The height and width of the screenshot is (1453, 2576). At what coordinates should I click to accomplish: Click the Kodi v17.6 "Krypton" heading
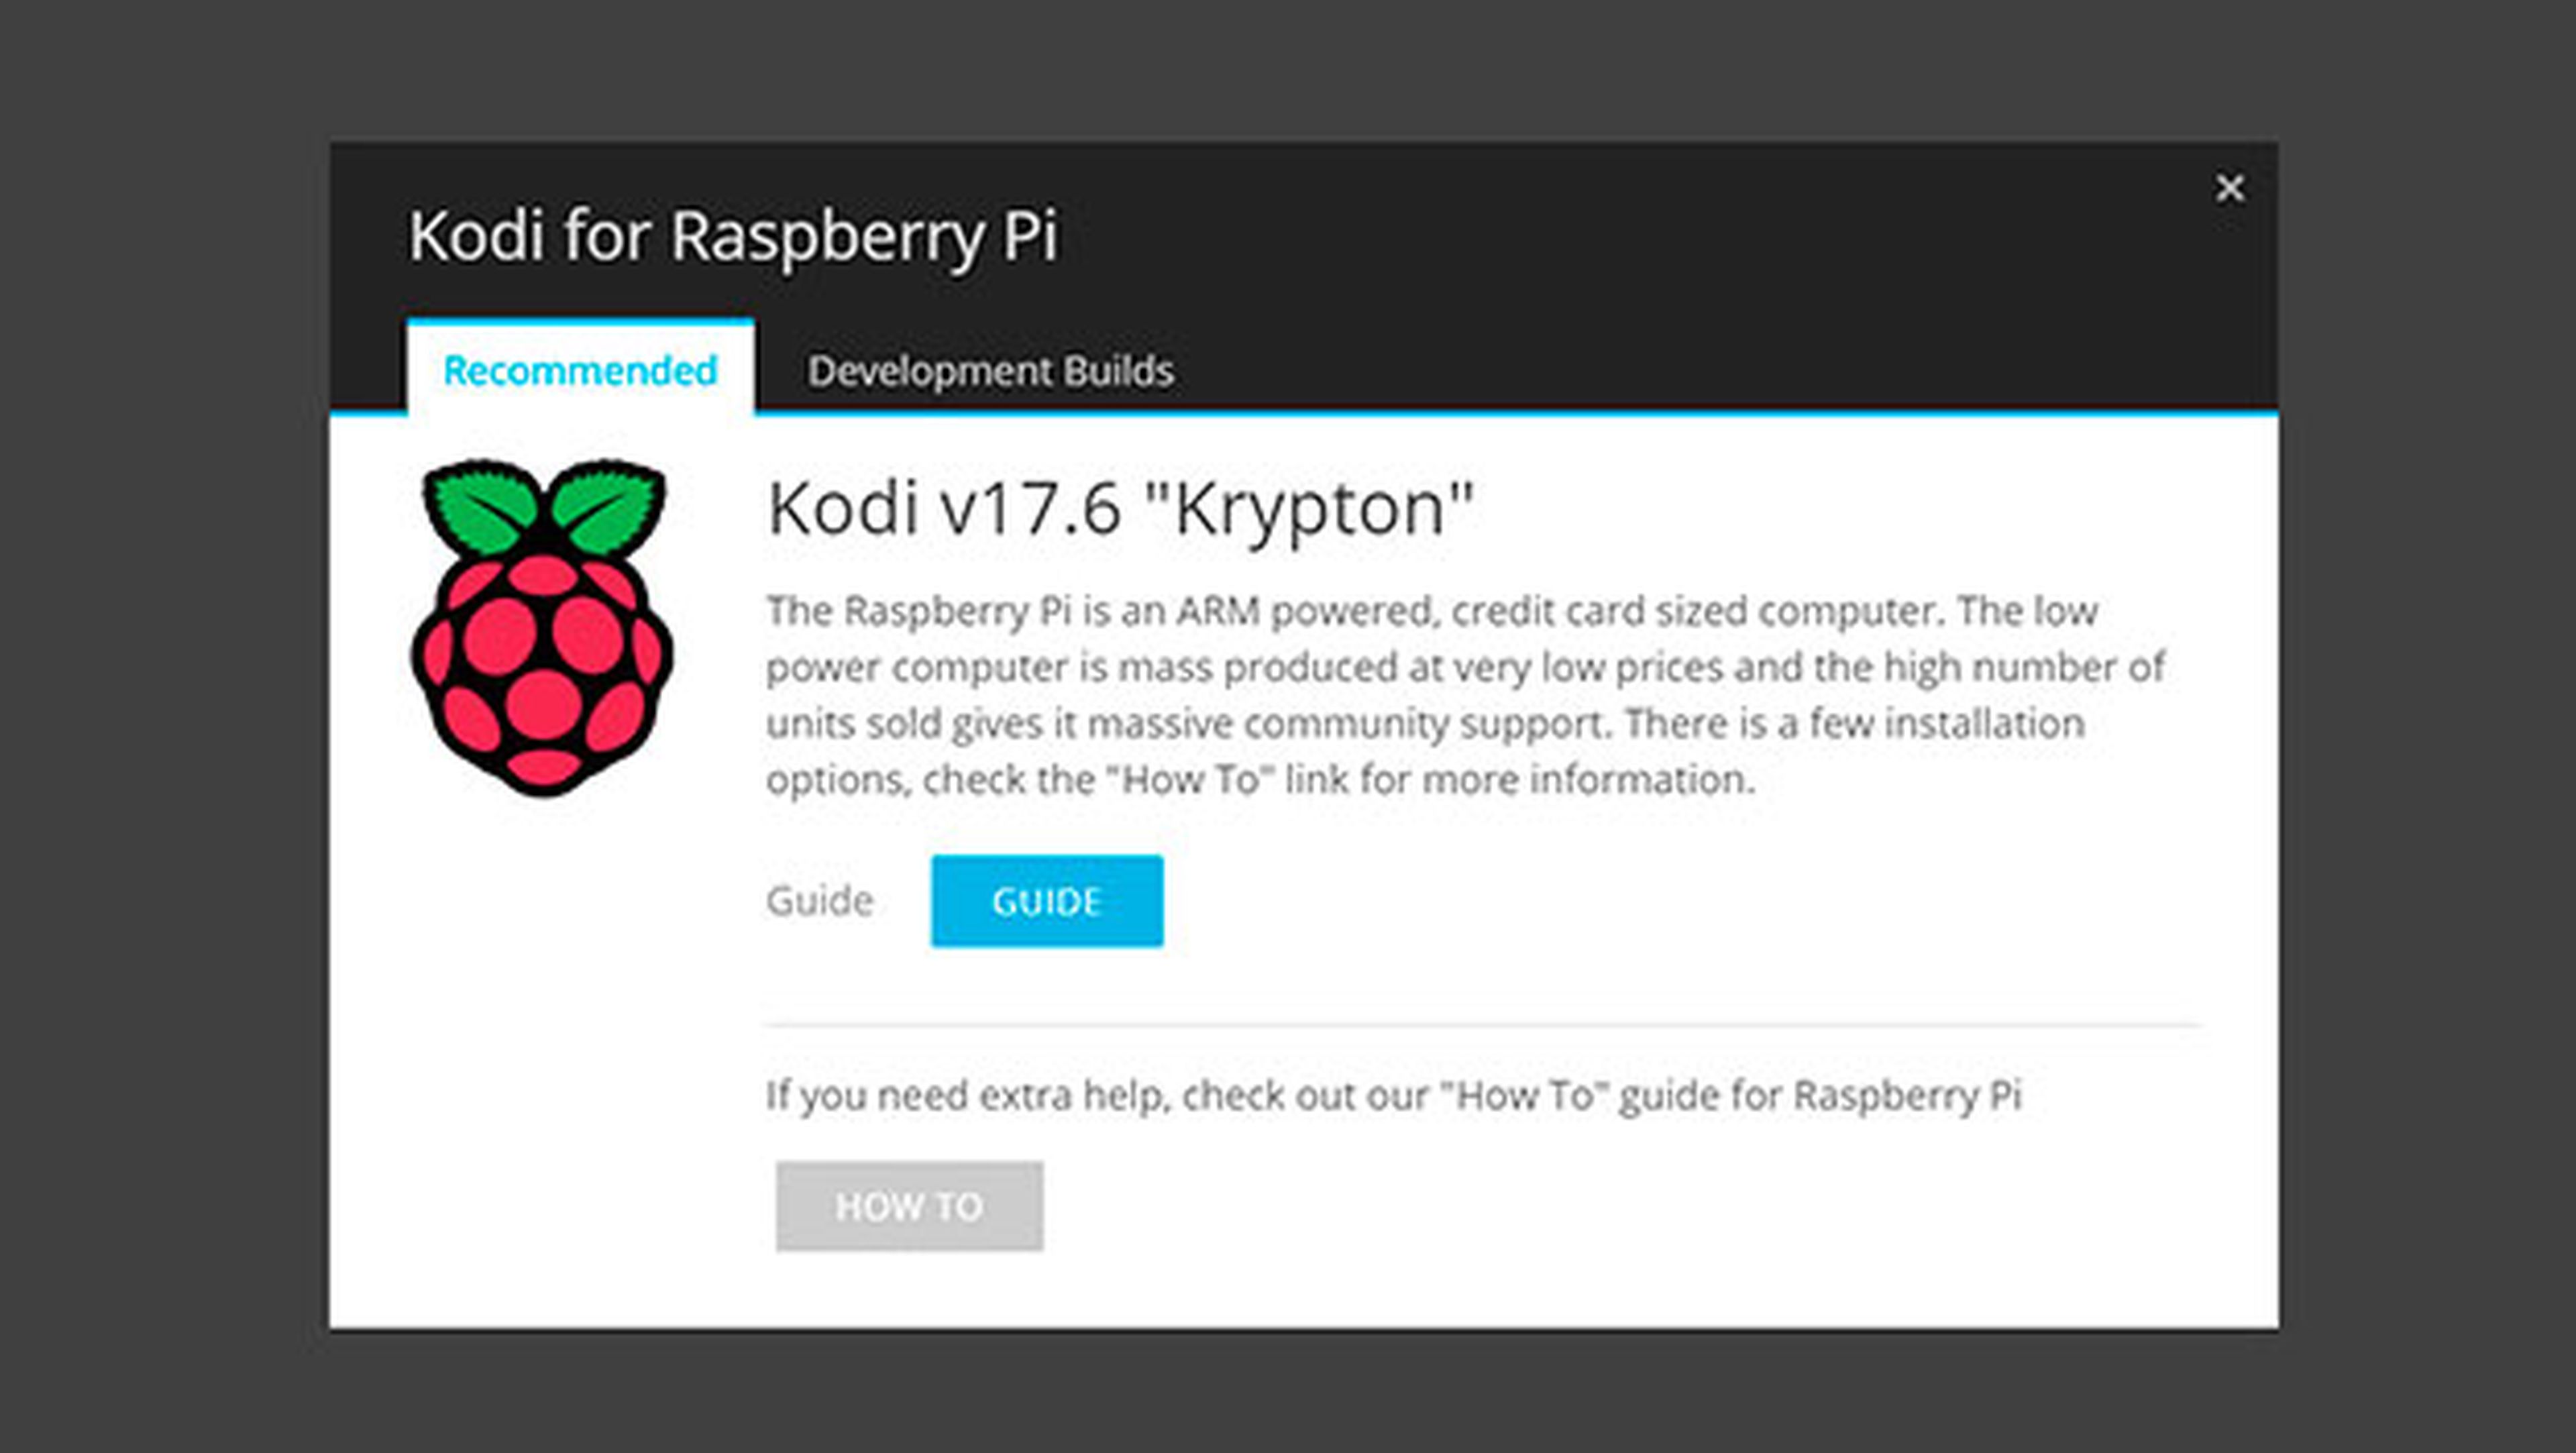pyautogui.click(x=1120, y=509)
